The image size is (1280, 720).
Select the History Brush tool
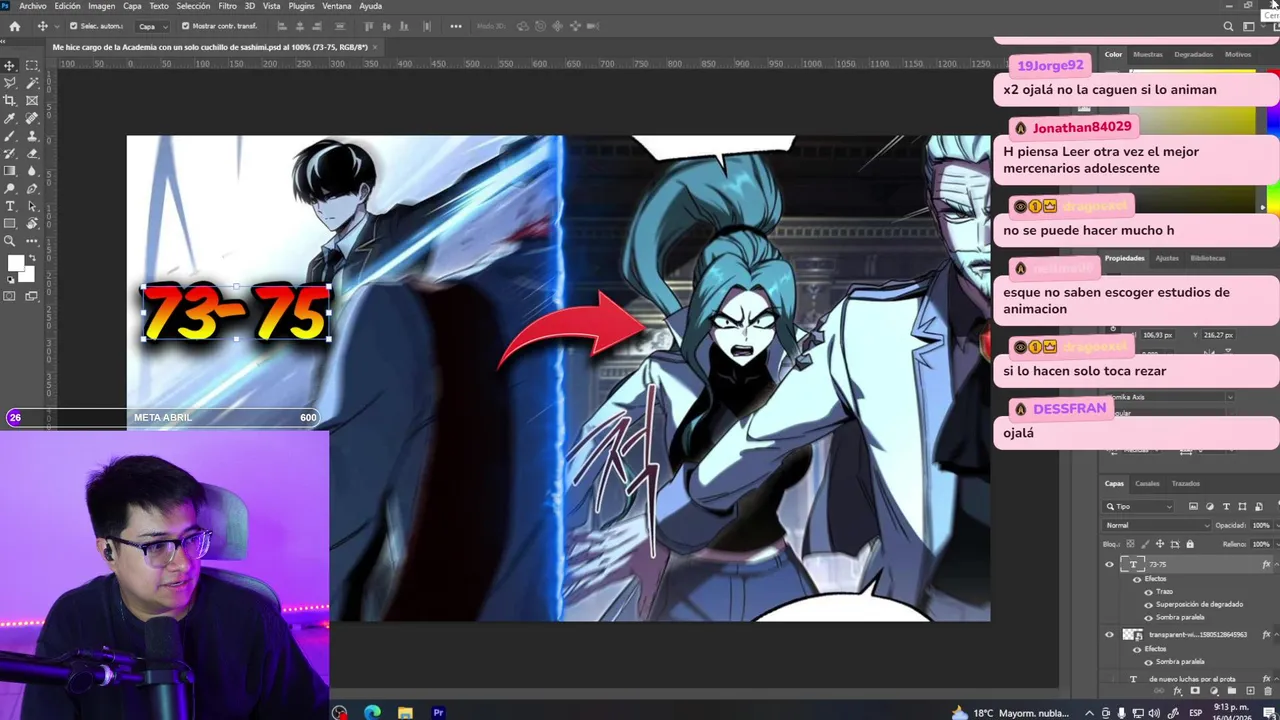(x=9, y=153)
